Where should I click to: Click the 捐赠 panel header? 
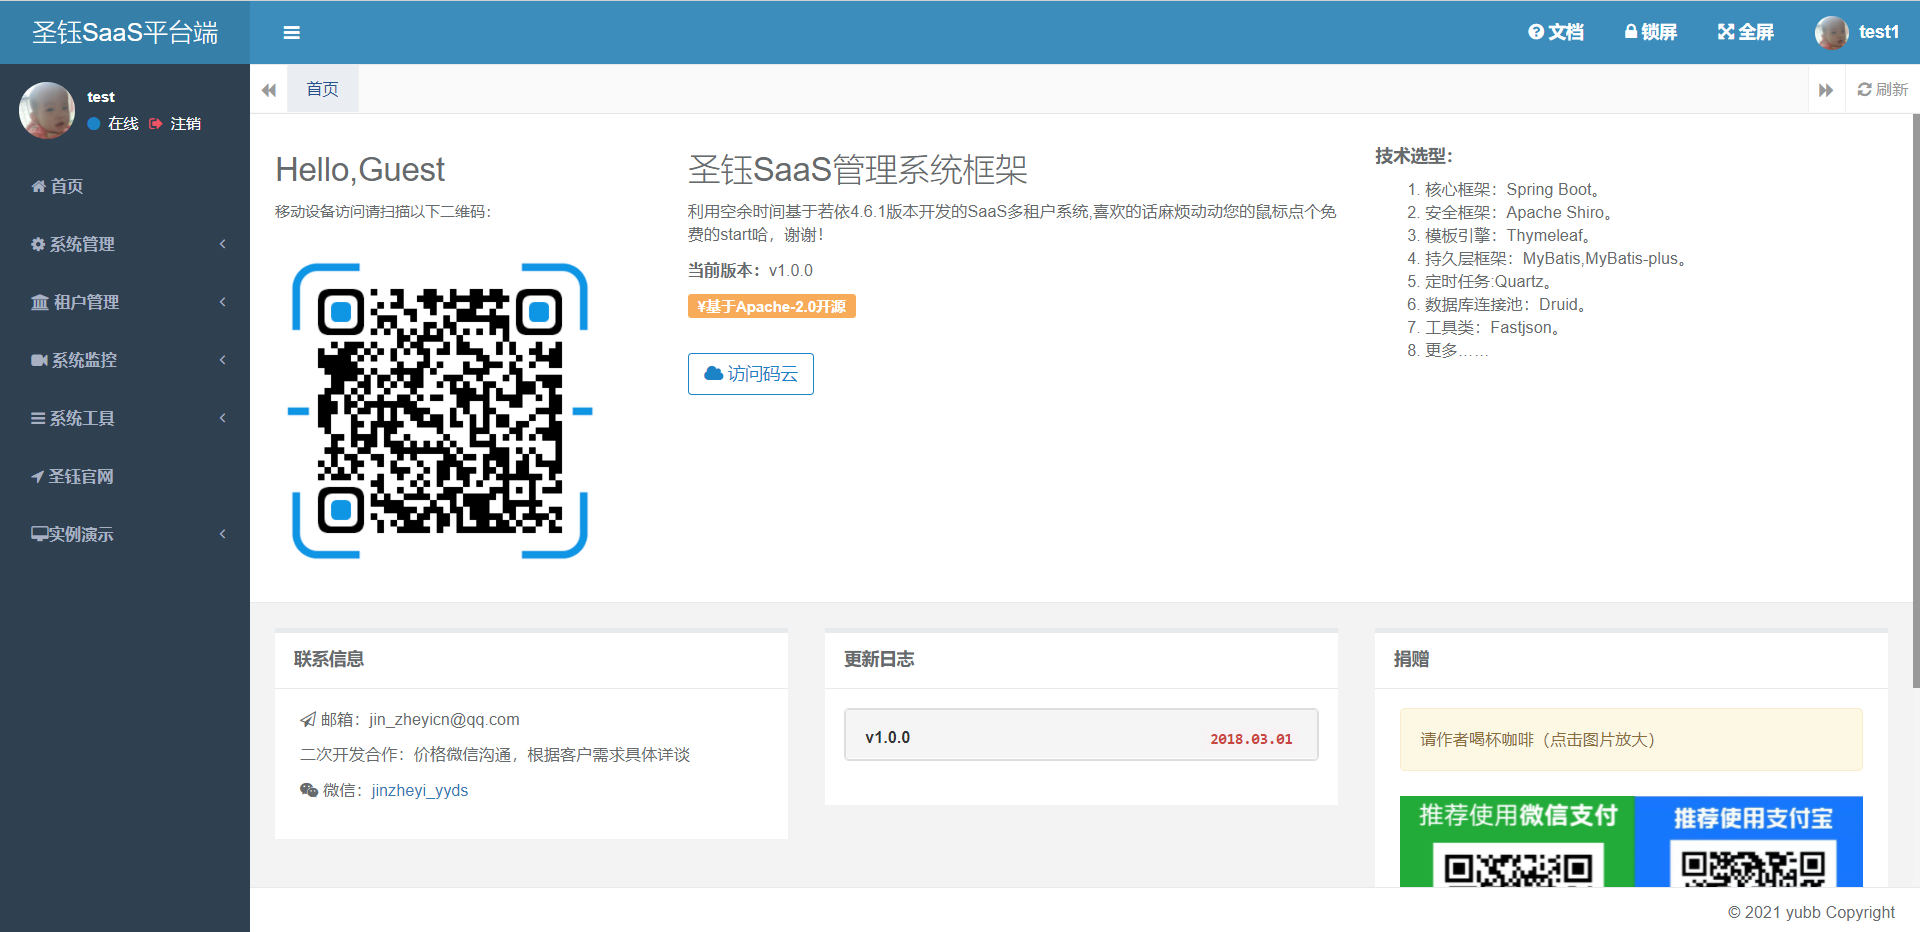coord(1631,660)
